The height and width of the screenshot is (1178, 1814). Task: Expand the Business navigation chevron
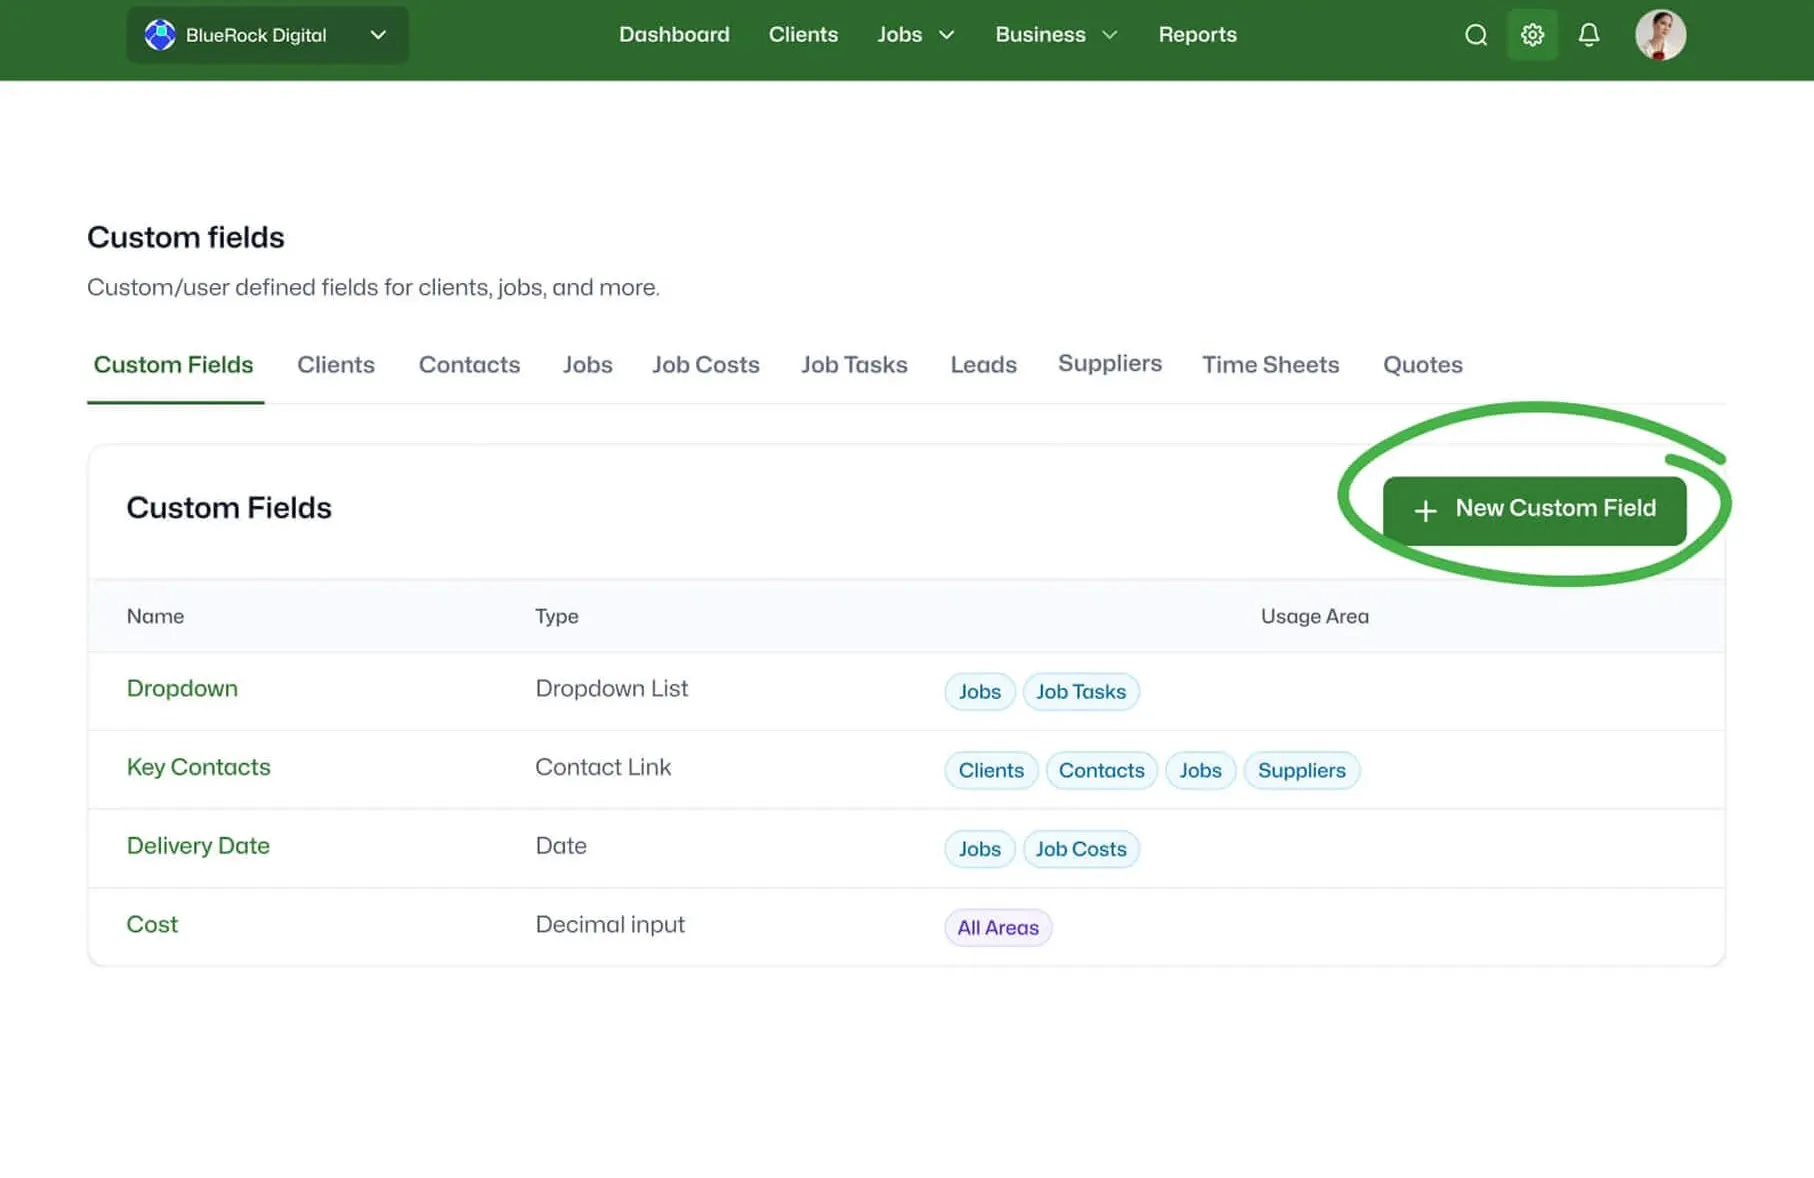[x=1109, y=35]
